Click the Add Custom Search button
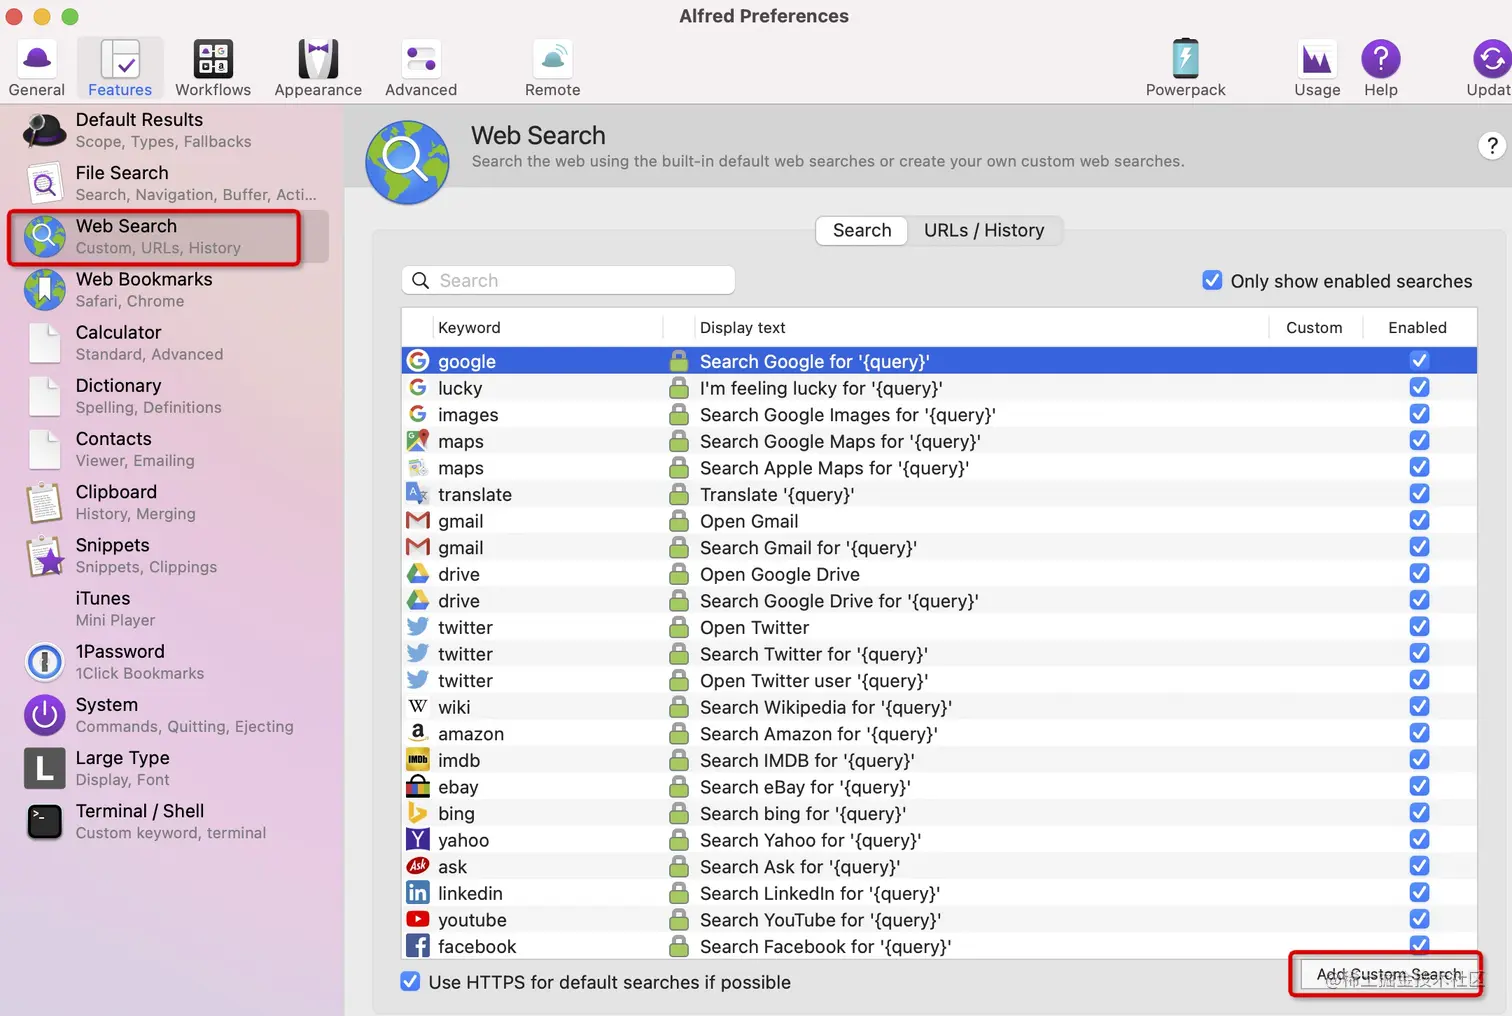Viewport: 1512px width, 1016px height. click(1387, 974)
